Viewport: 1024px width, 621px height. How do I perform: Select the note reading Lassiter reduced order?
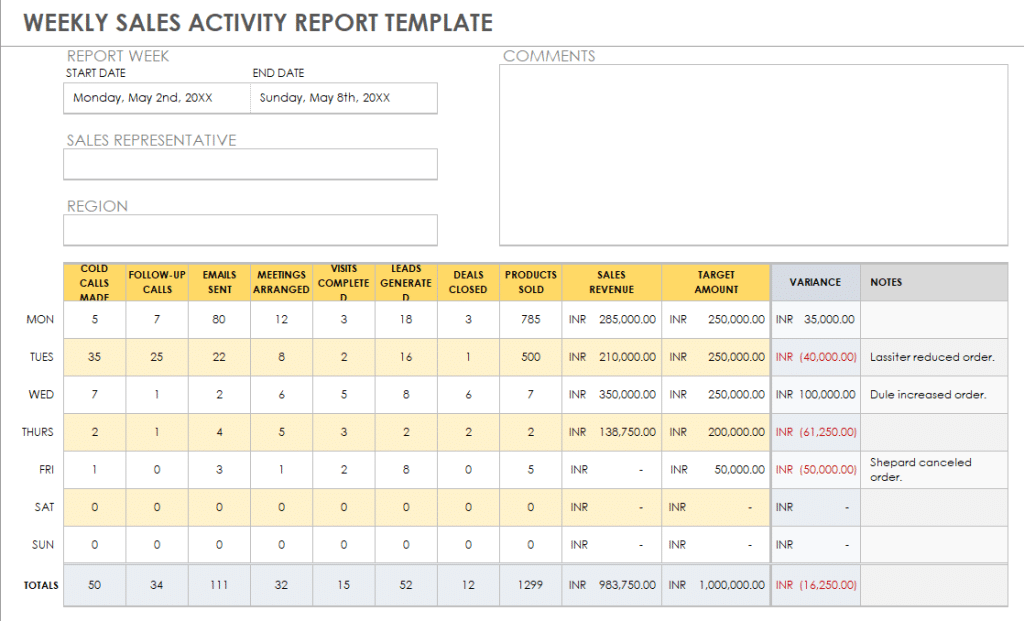(x=934, y=357)
